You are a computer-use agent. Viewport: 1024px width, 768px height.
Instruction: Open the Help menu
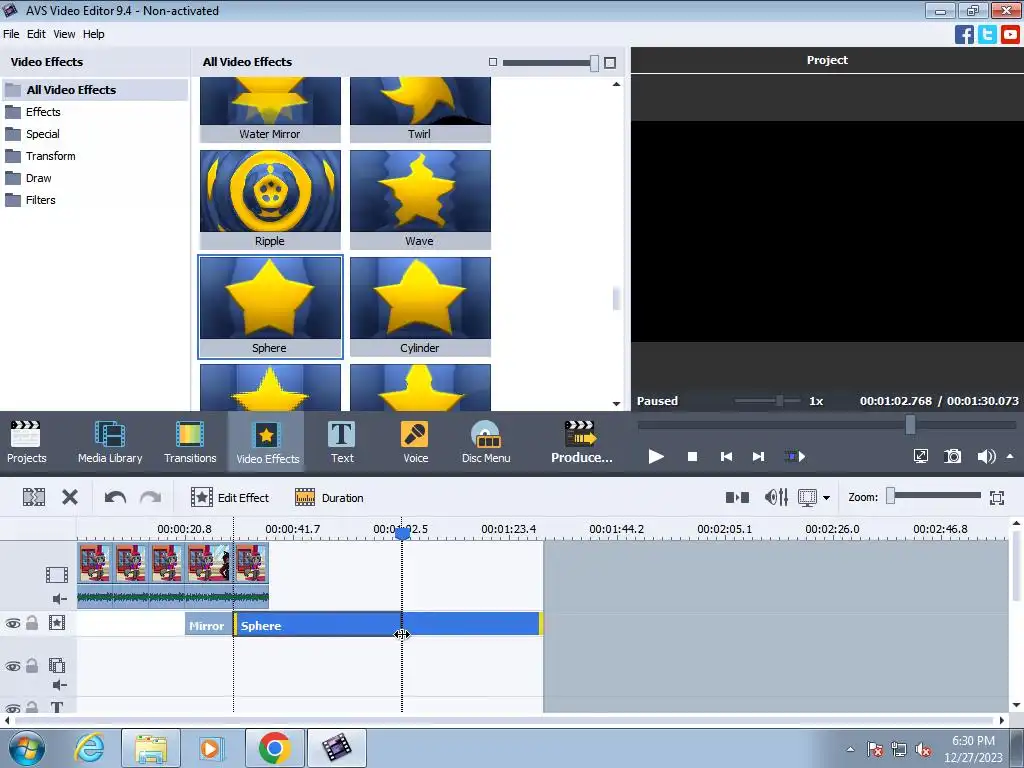coord(93,34)
